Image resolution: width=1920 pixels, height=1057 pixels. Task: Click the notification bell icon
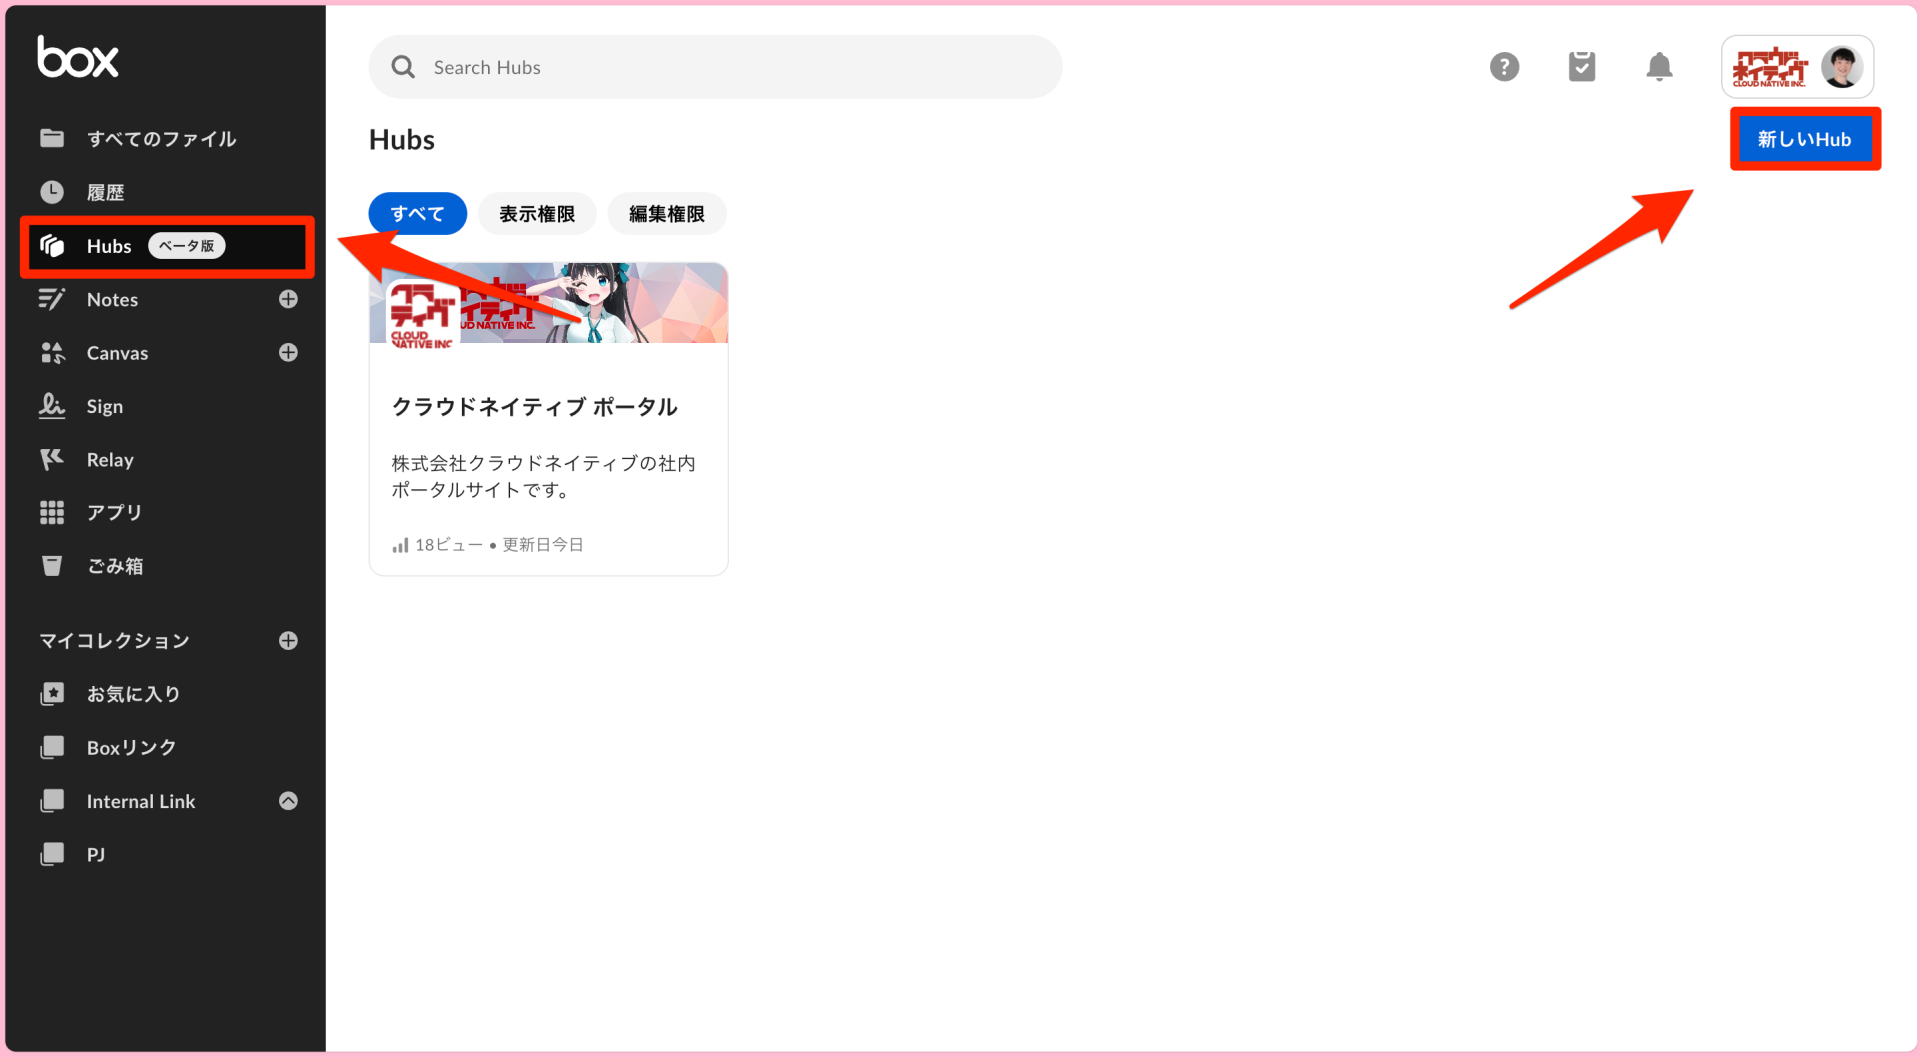[x=1659, y=66]
